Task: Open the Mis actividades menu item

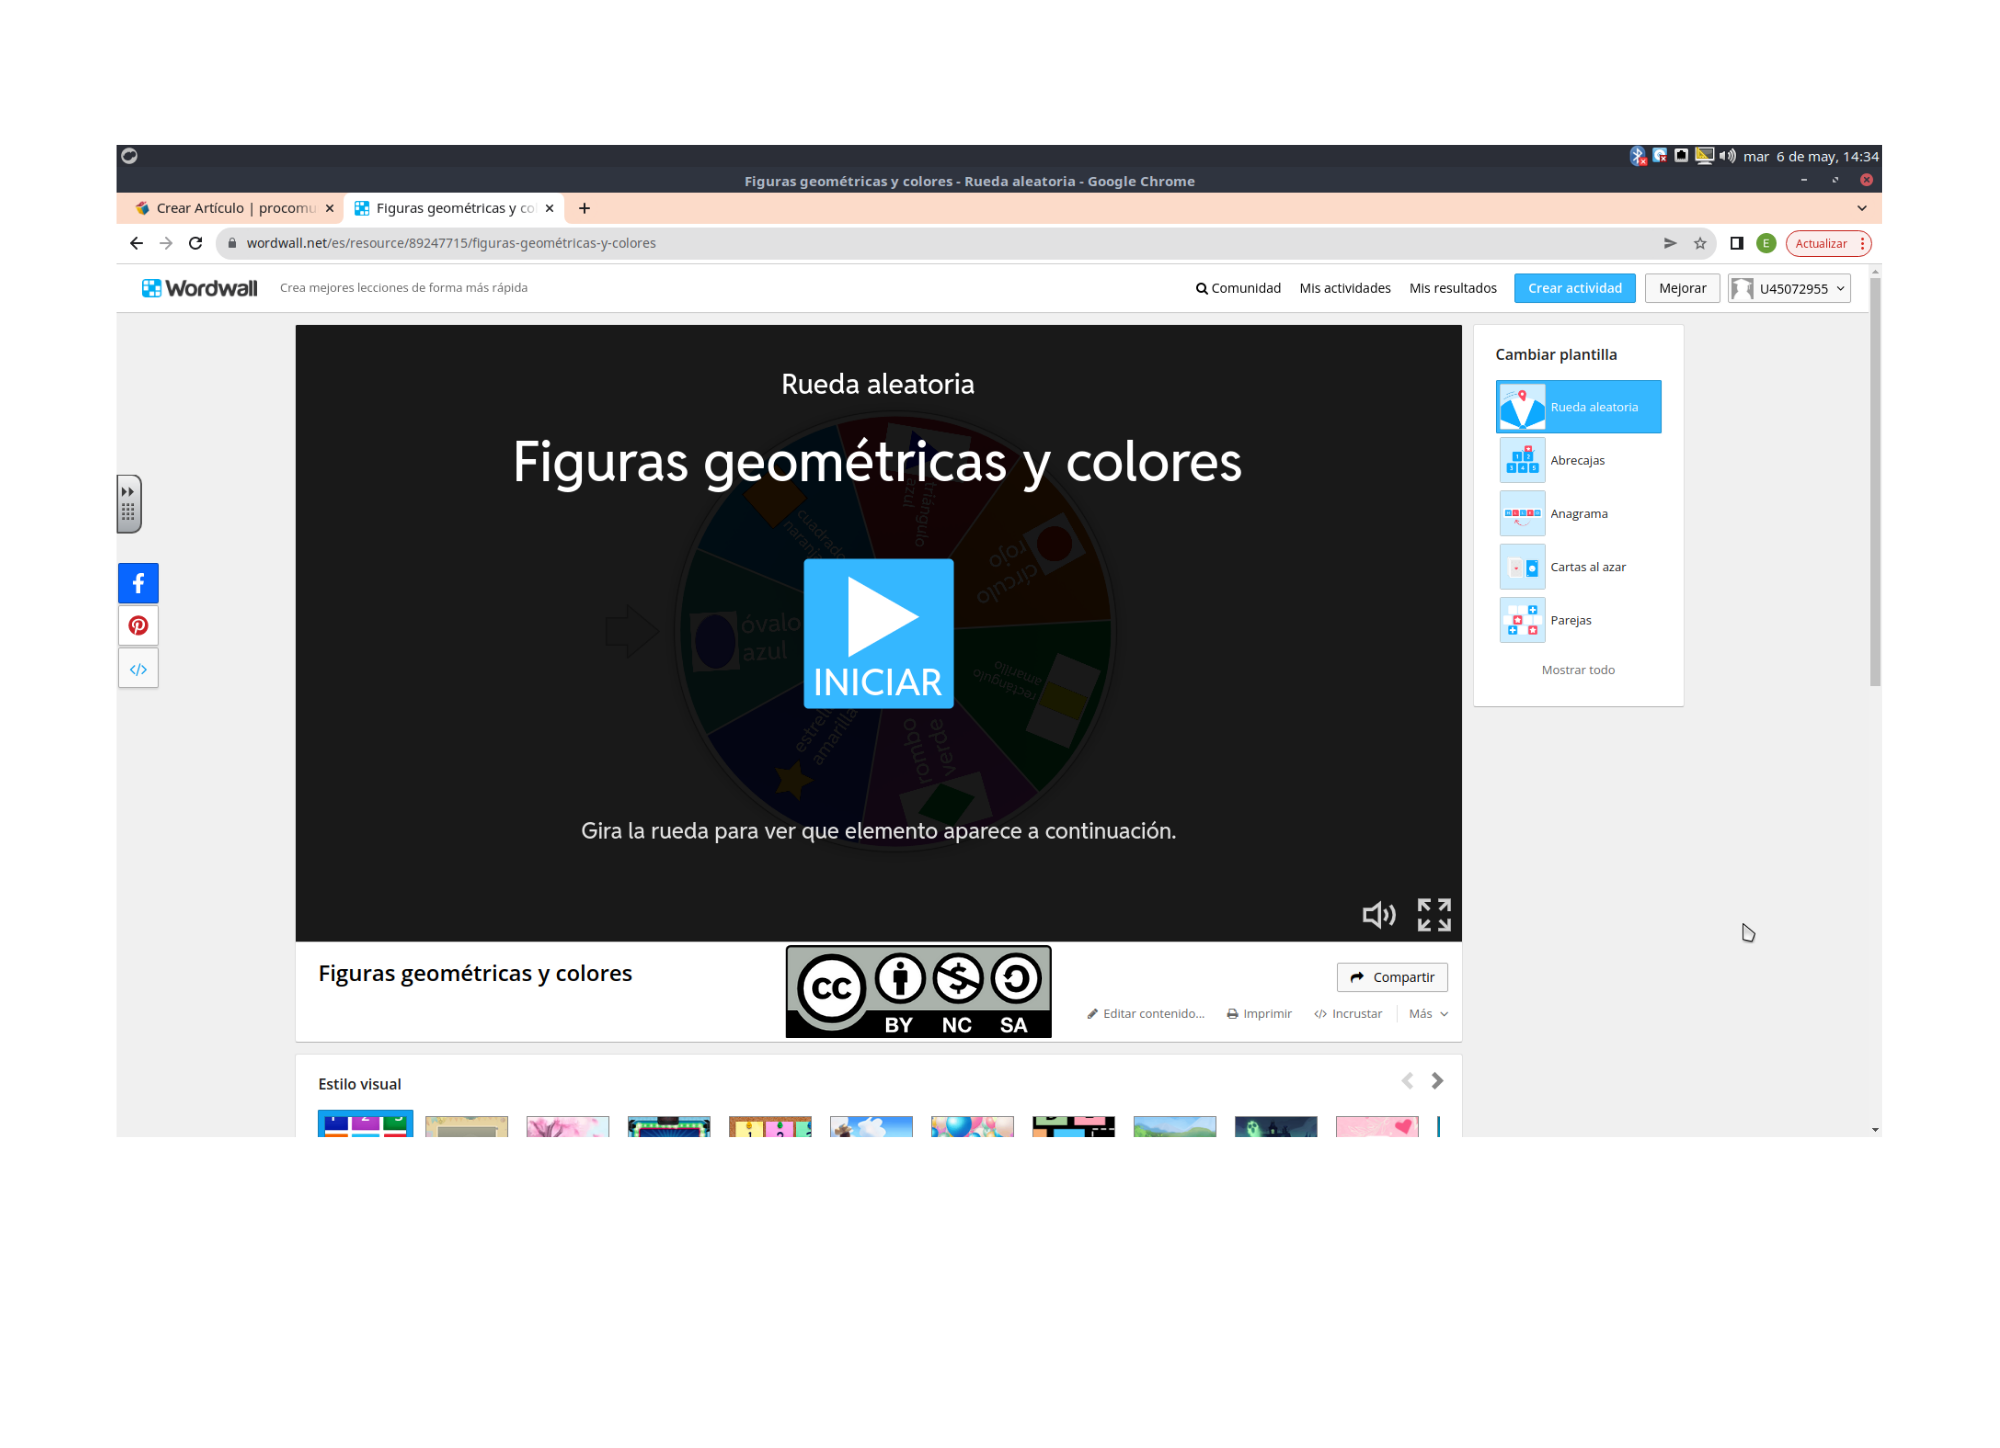Action: tap(1345, 288)
